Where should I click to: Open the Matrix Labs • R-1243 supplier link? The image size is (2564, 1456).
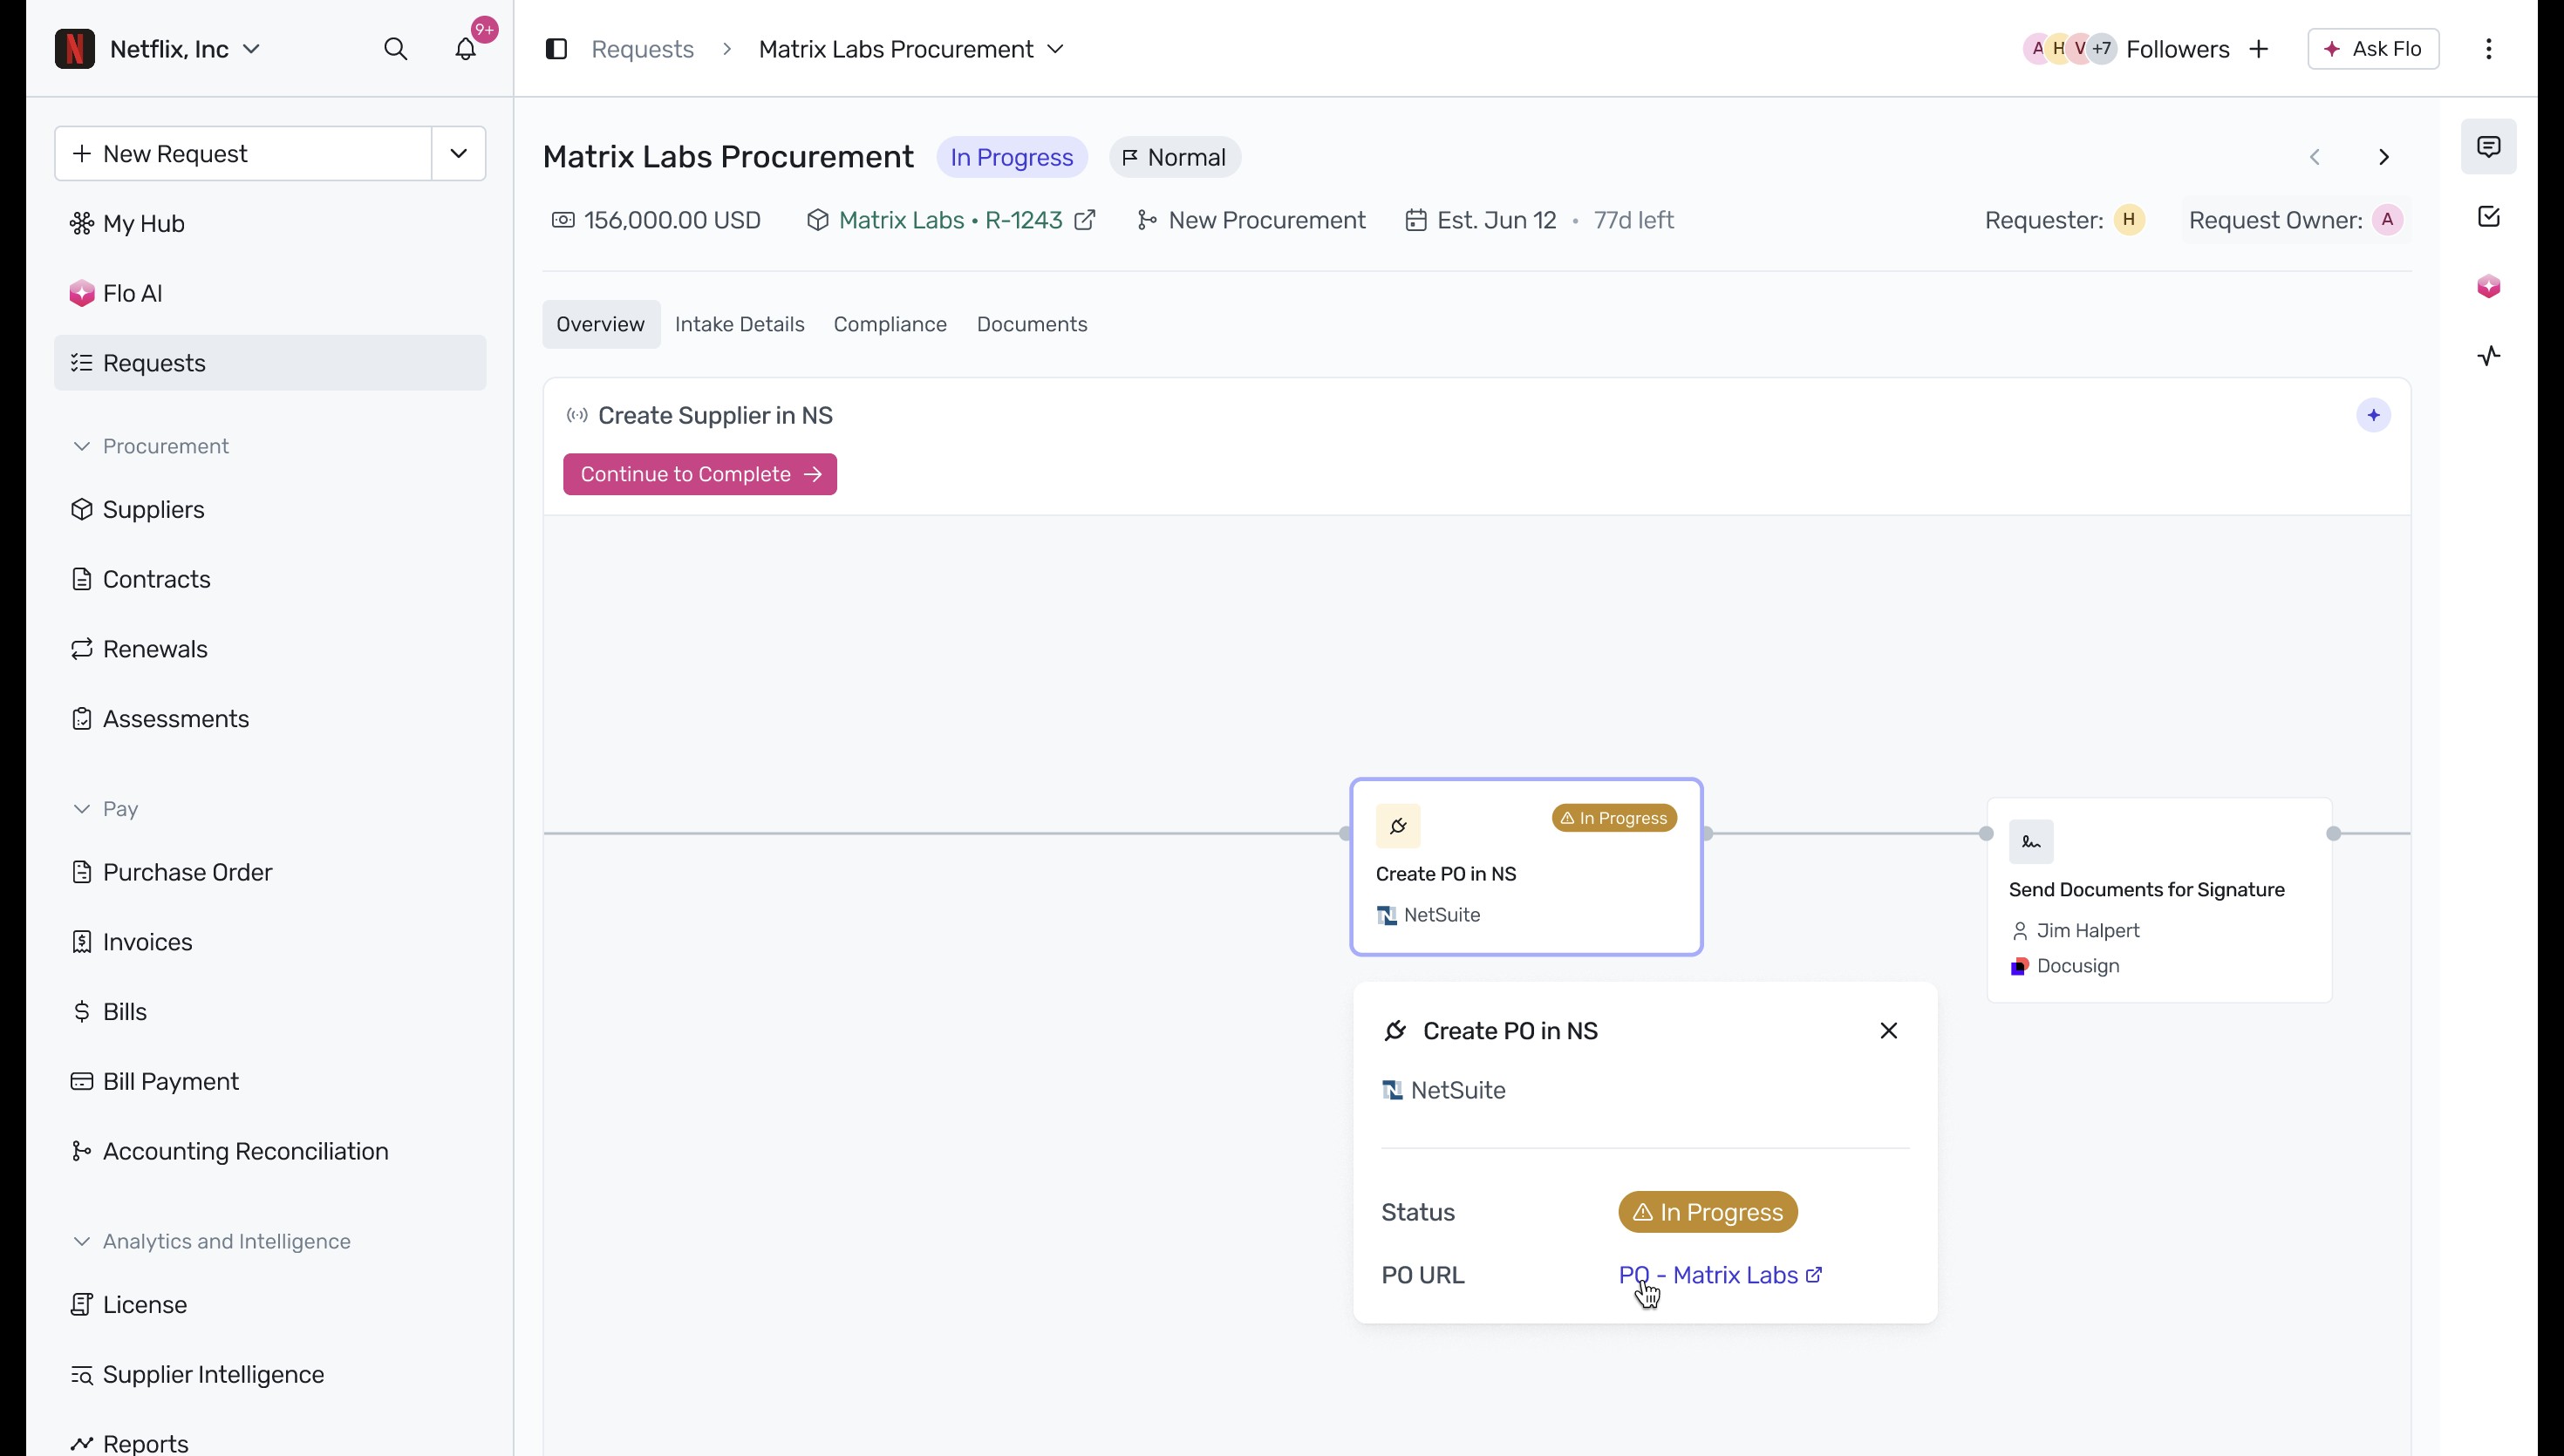click(950, 220)
